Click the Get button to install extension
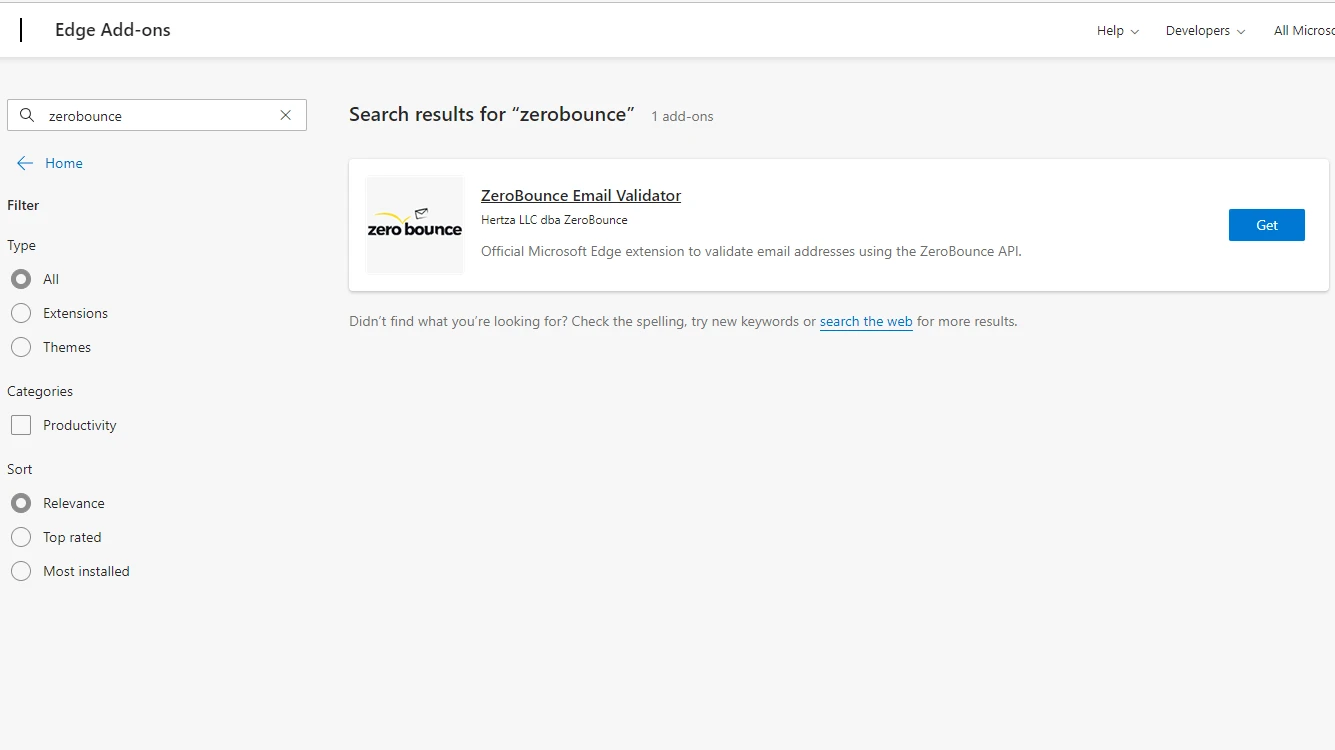The height and width of the screenshot is (750, 1335). (x=1266, y=224)
